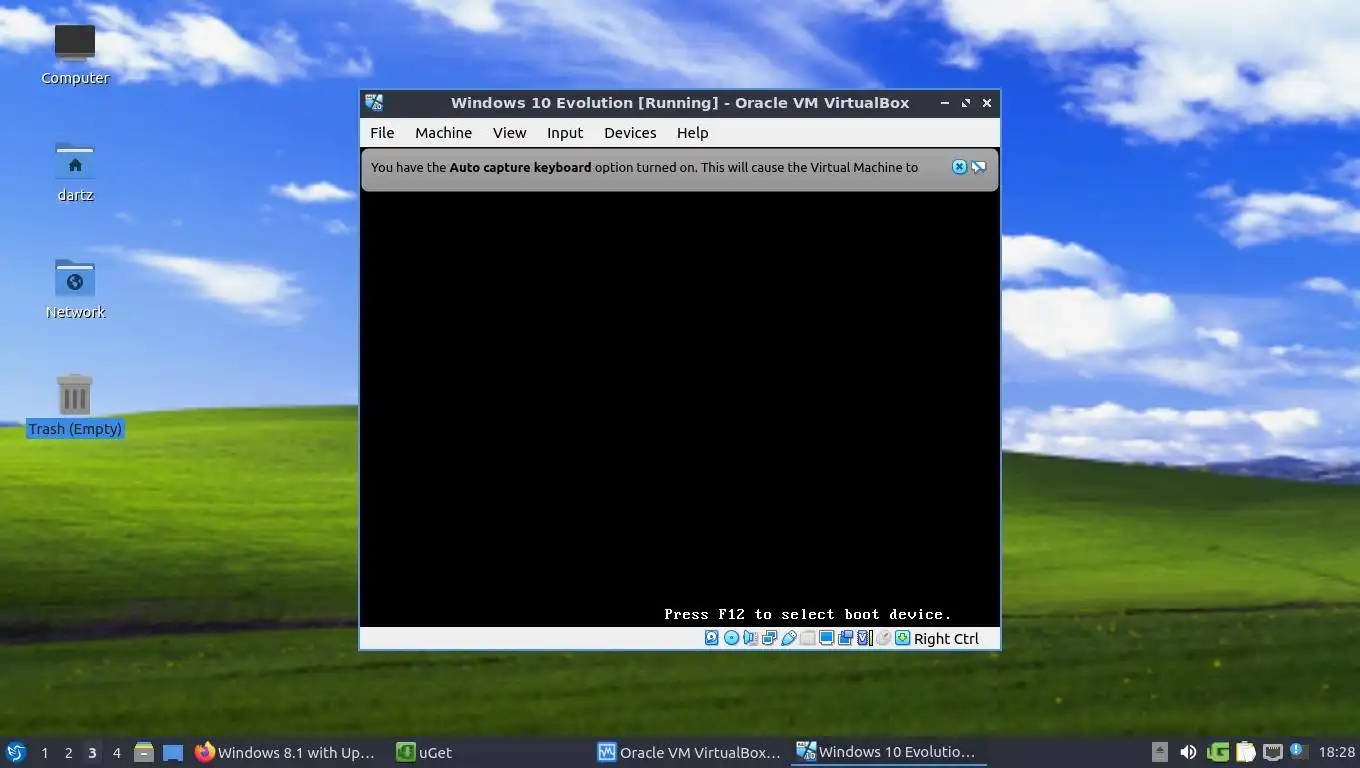Click the green keyboard capture arrow icon
1360x768 pixels.
902,638
